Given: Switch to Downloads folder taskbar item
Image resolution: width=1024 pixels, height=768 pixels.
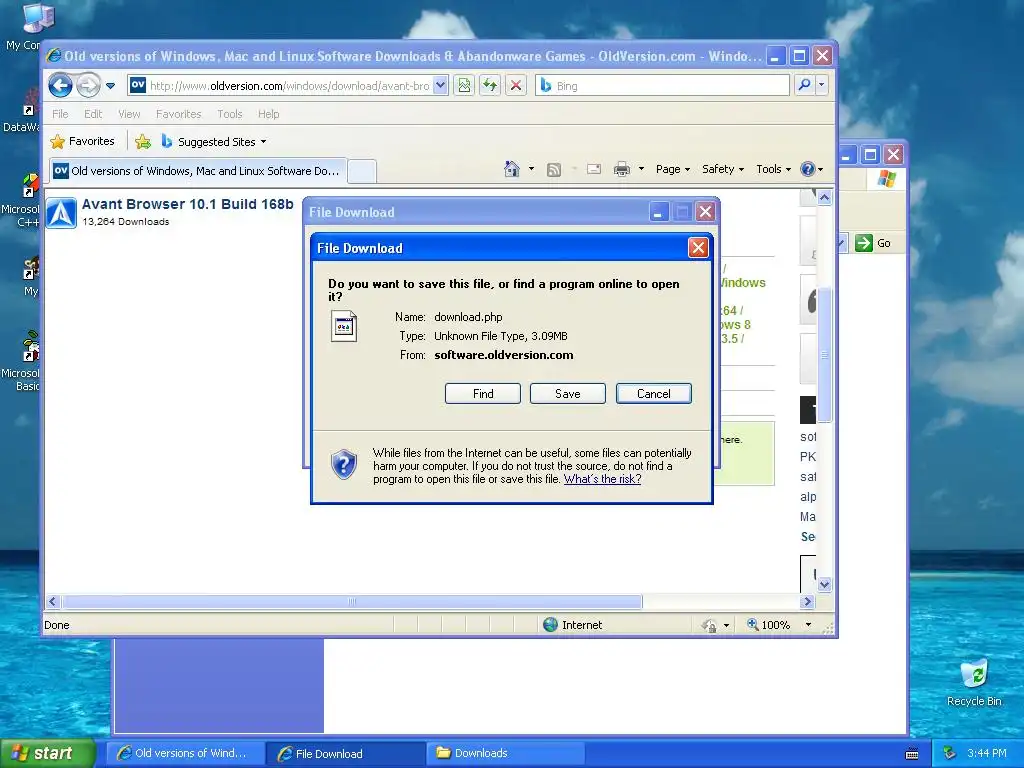Looking at the screenshot, I should 505,753.
